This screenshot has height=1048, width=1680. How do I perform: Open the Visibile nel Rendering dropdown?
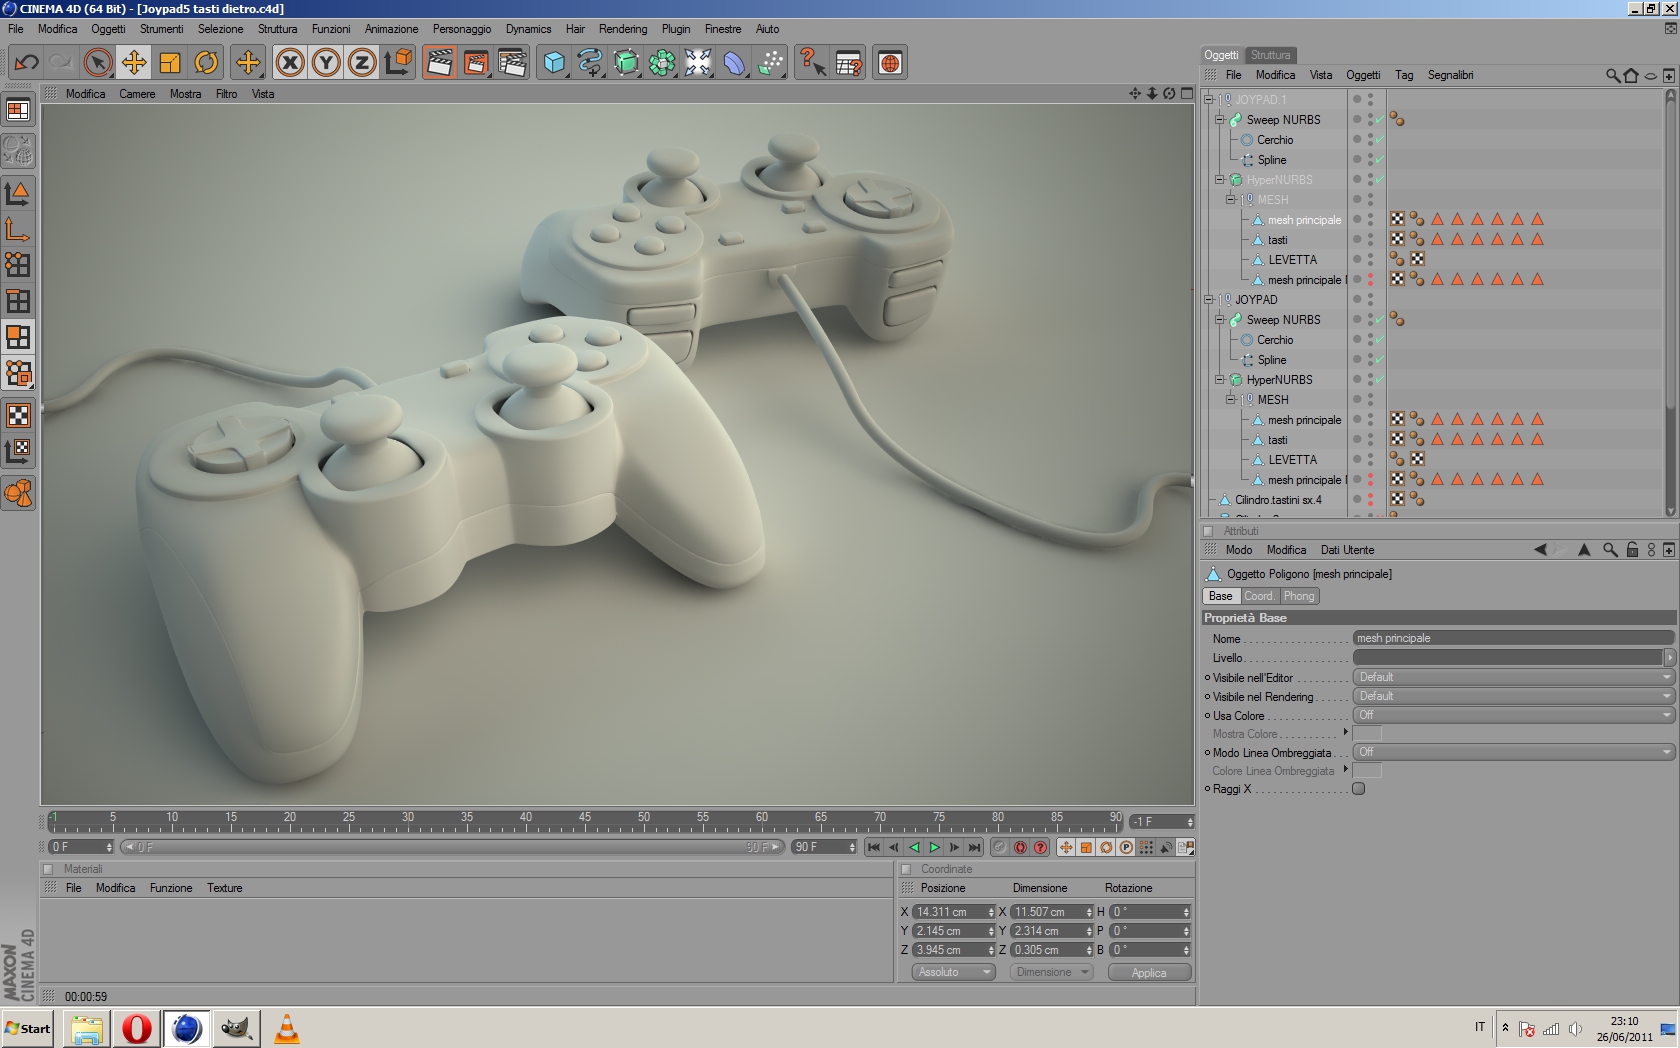coord(1514,696)
